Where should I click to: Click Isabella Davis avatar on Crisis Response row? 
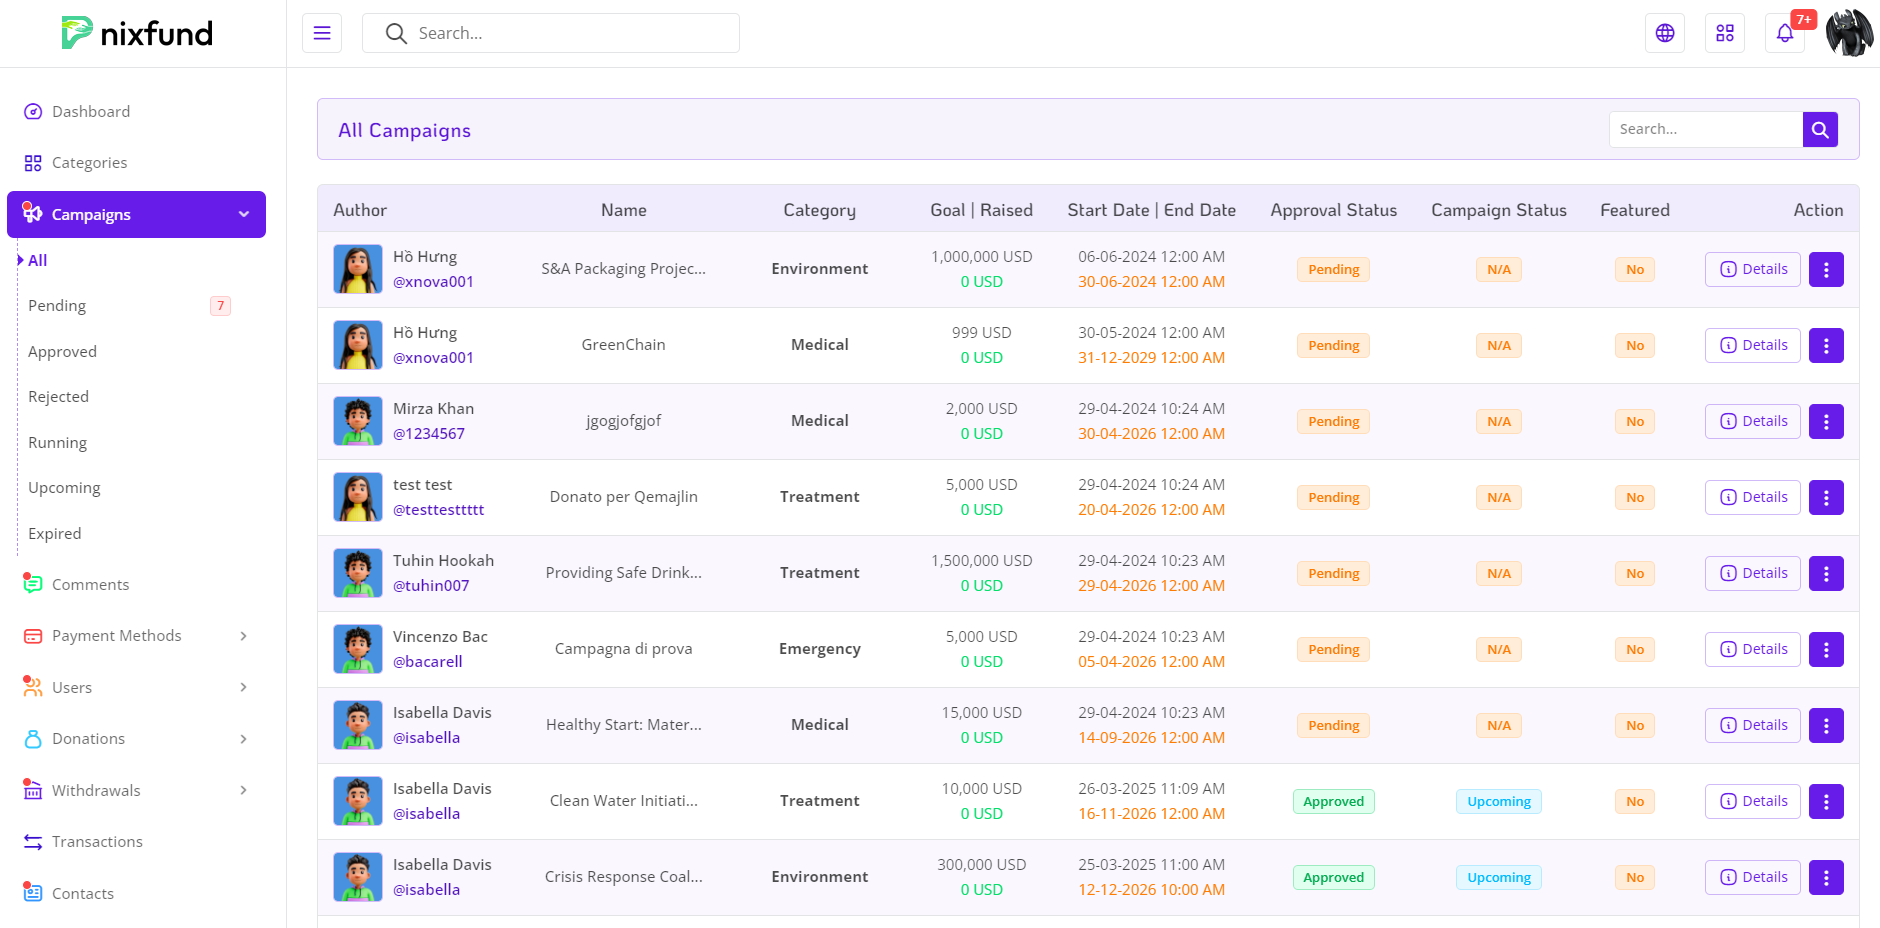coord(358,877)
